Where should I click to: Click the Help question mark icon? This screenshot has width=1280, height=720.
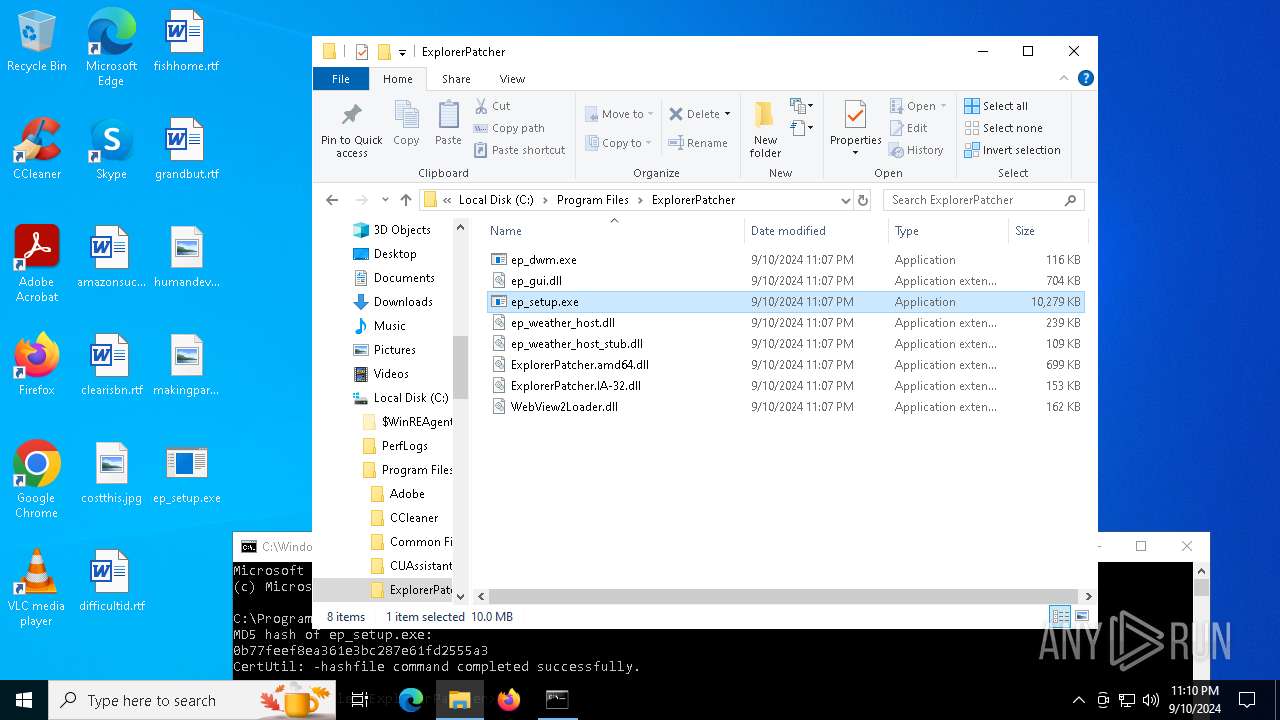[1085, 78]
